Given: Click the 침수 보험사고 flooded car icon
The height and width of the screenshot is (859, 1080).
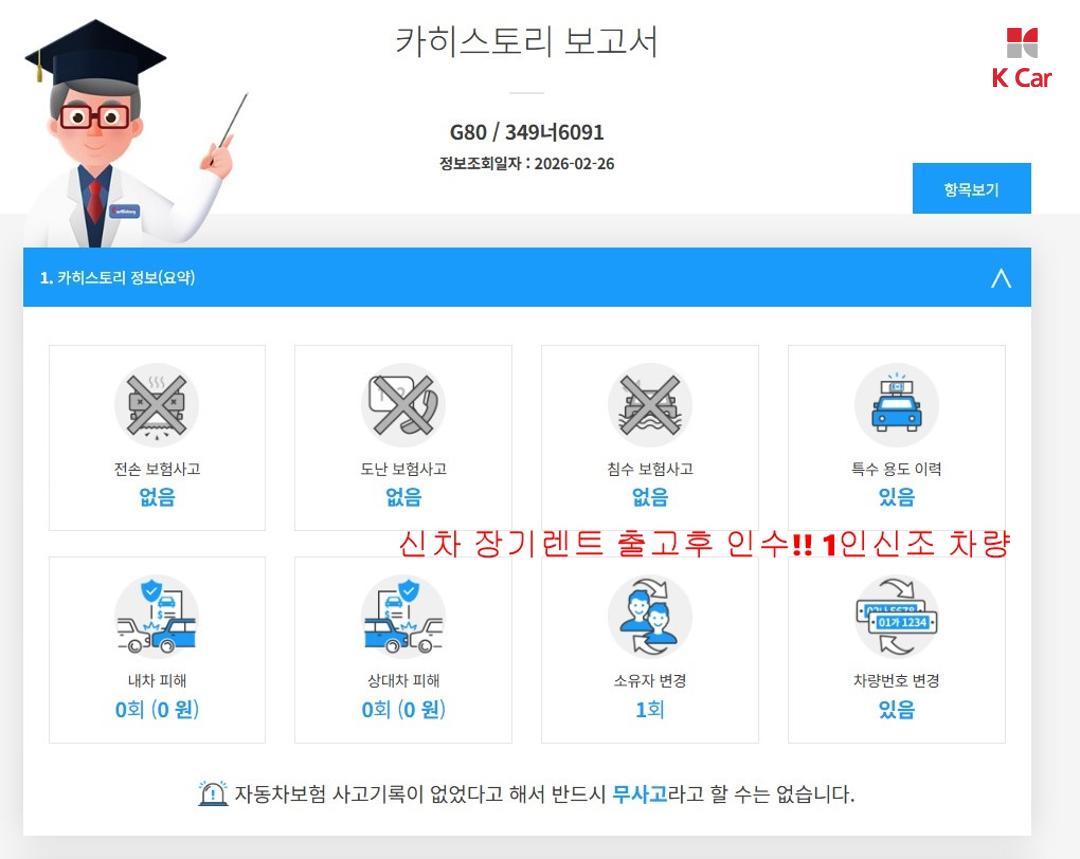Looking at the screenshot, I should point(650,406).
